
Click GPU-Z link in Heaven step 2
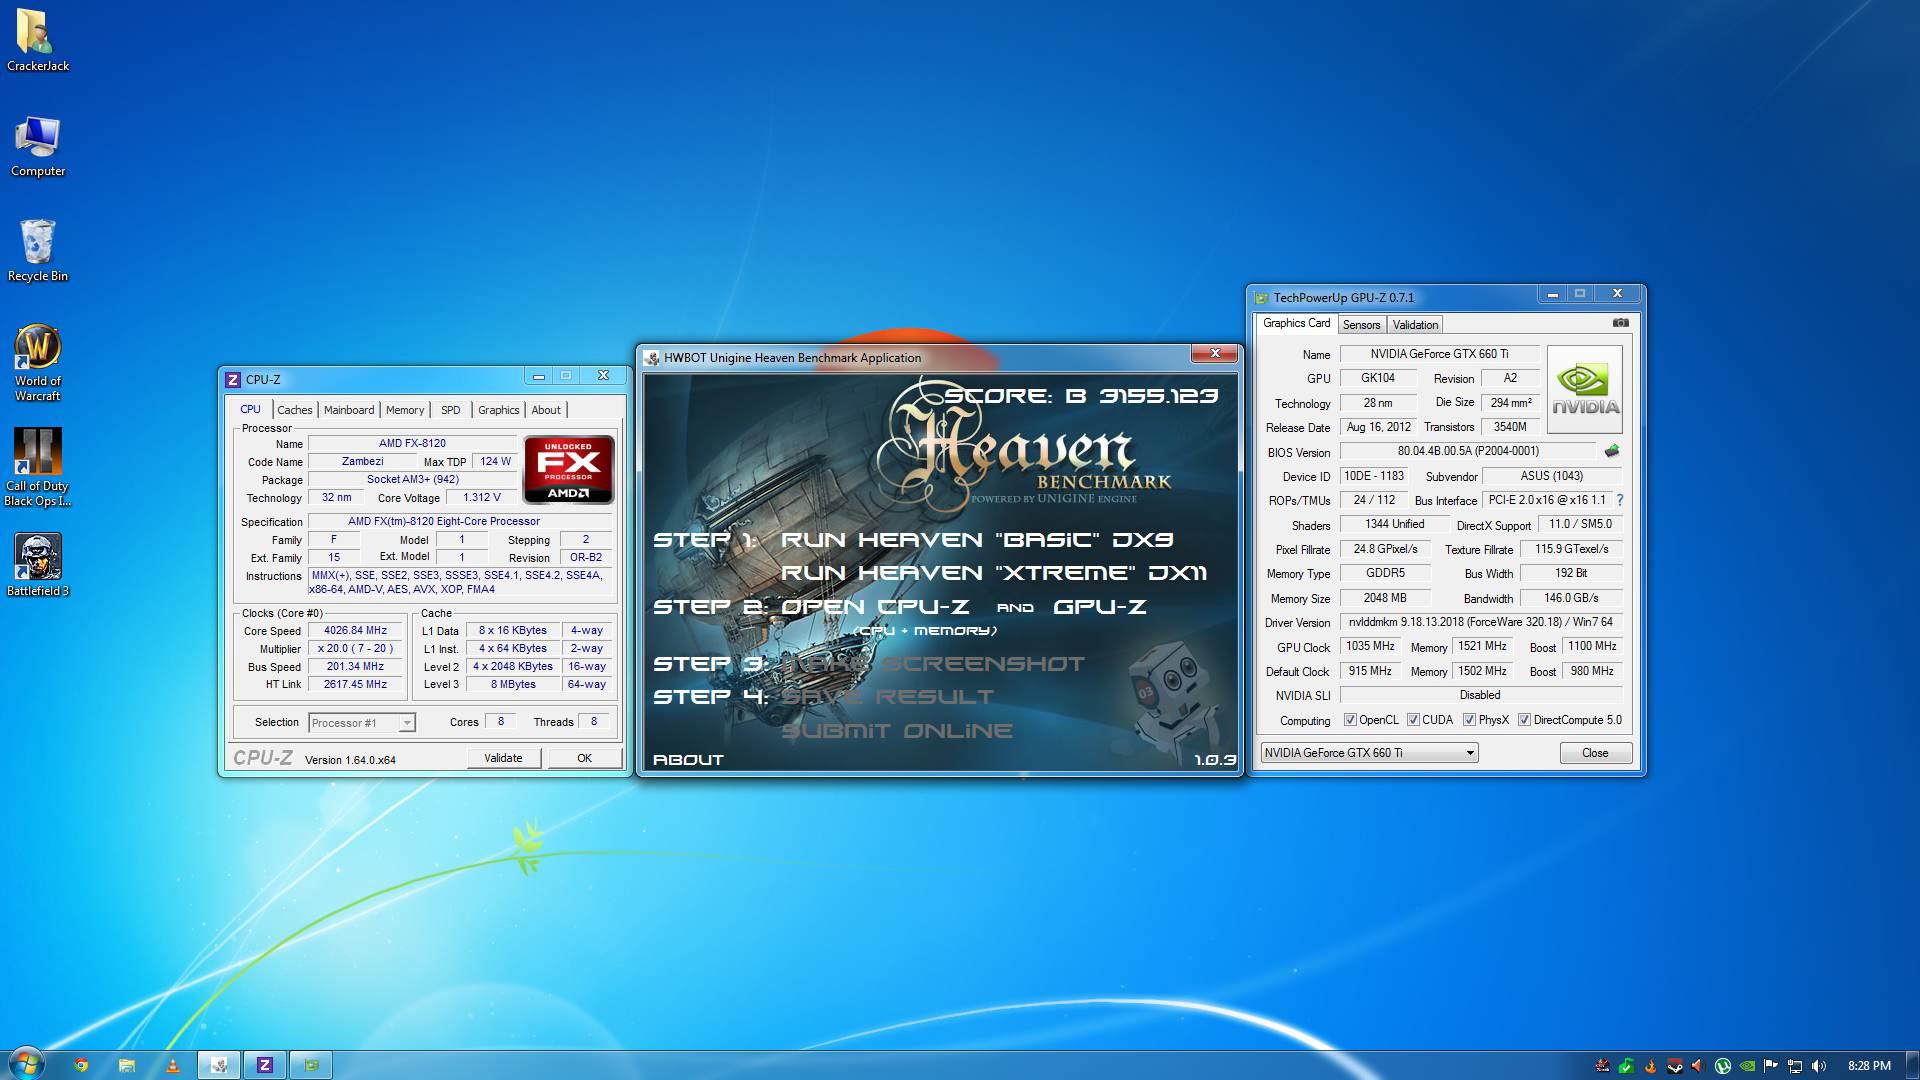(1100, 607)
